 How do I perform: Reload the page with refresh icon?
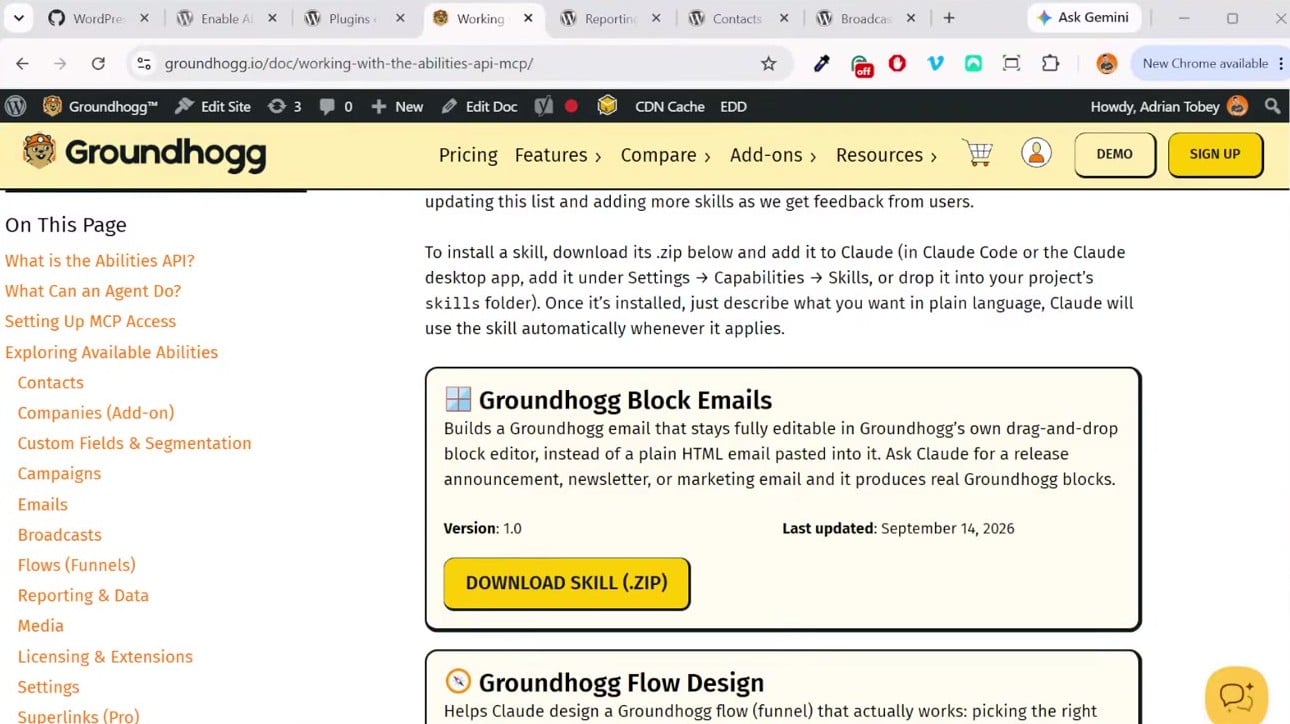point(98,63)
